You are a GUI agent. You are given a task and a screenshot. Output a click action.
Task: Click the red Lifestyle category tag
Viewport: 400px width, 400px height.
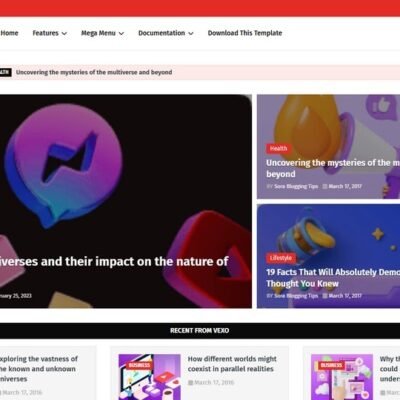[281, 258]
